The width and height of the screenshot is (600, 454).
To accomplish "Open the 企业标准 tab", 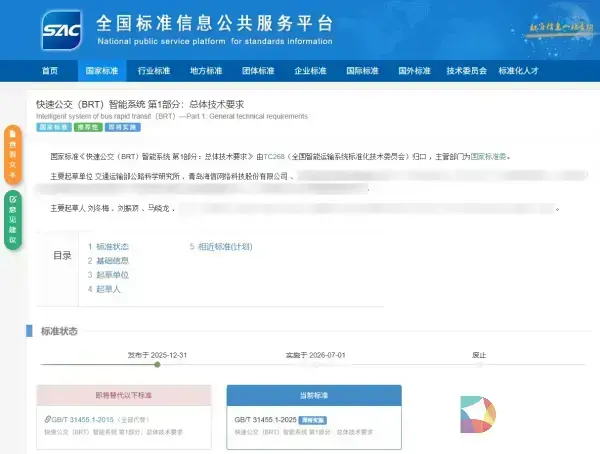I will [310, 71].
